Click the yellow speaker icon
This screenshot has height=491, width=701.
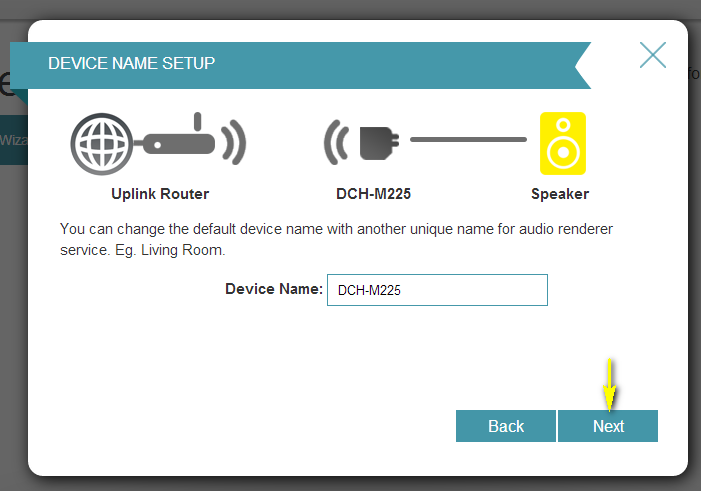(x=562, y=143)
